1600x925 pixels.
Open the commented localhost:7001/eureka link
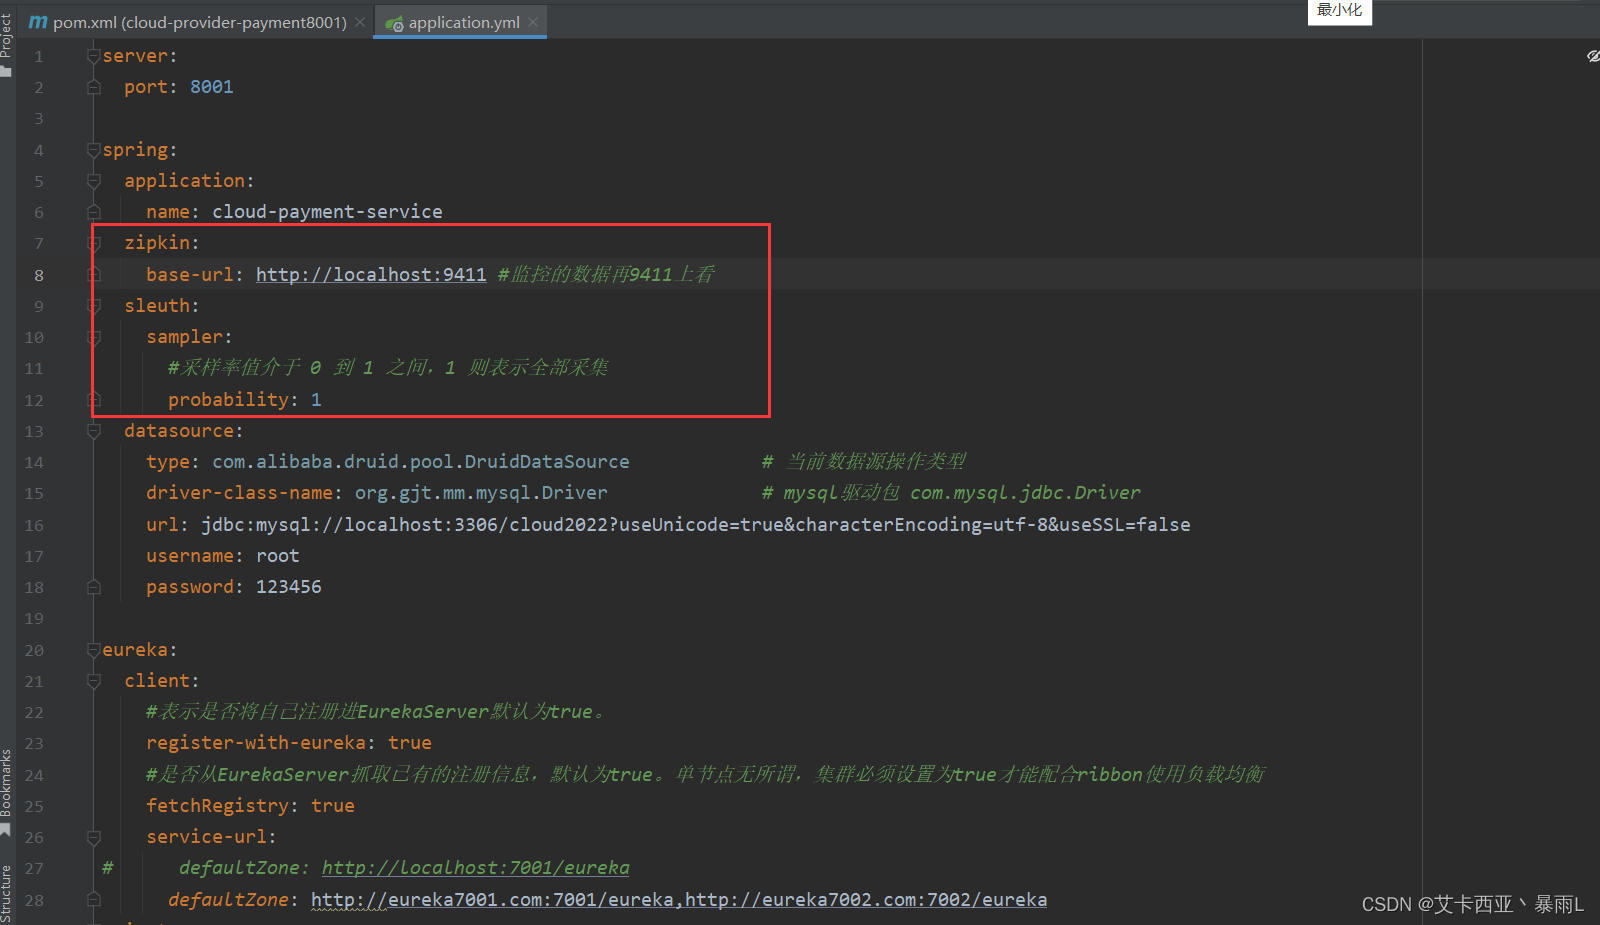475,868
